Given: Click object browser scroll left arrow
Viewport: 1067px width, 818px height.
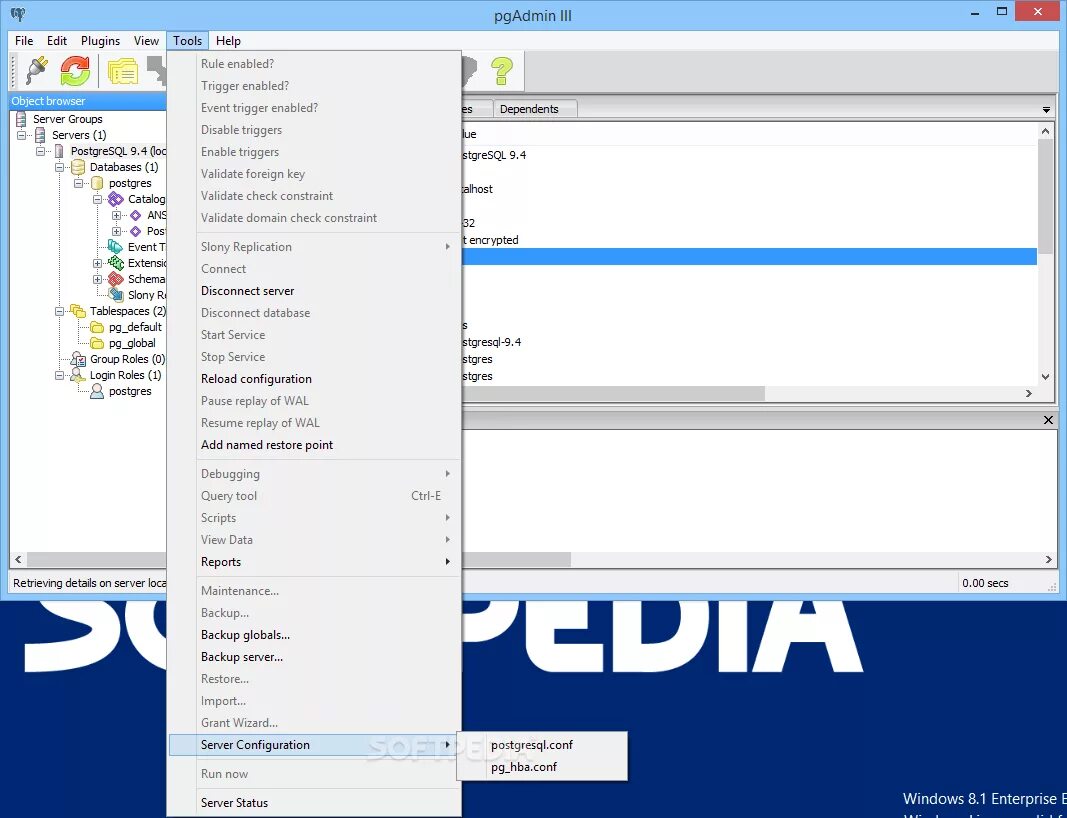Looking at the screenshot, I should coord(18,559).
